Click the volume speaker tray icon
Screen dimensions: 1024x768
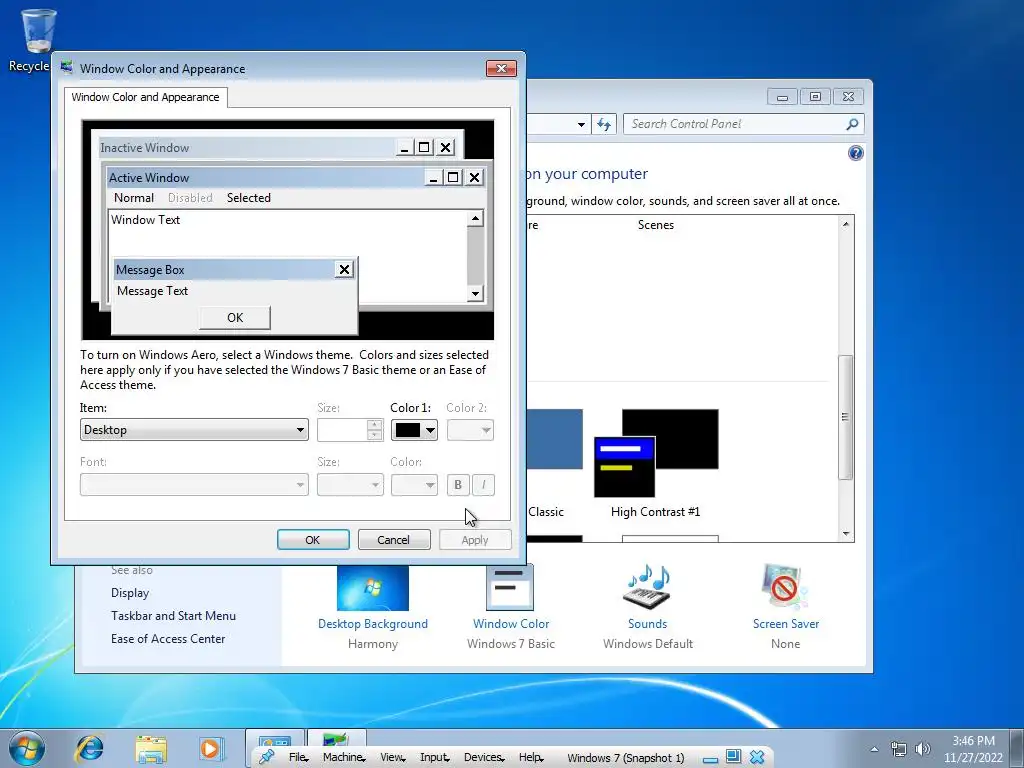[922, 749]
